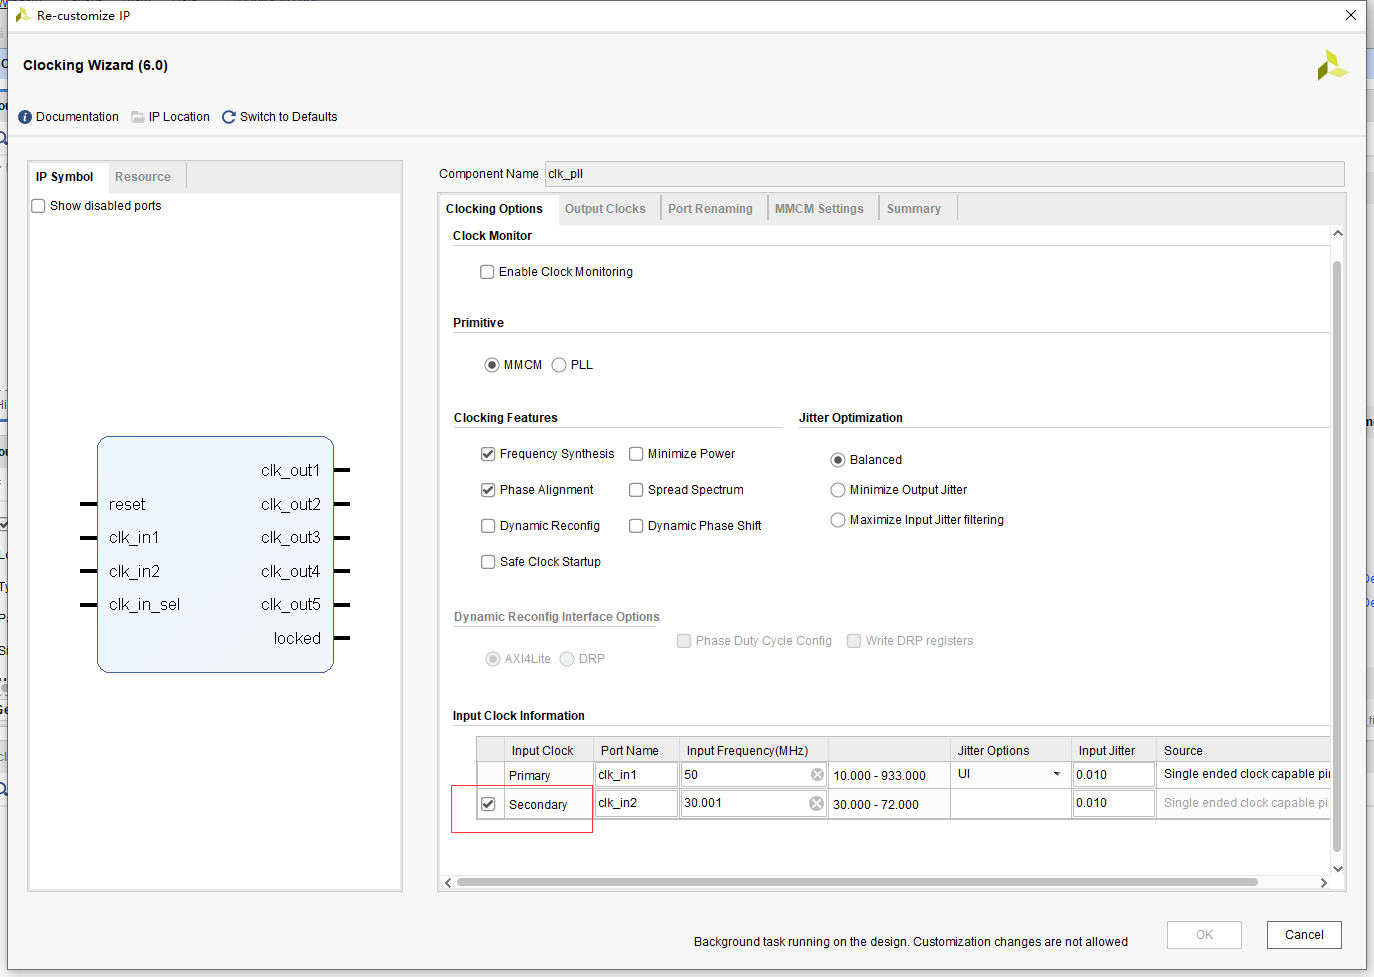Click the vertical scrollbar down arrow
The width and height of the screenshot is (1374, 977).
pyautogui.click(x=1337, y=869)
